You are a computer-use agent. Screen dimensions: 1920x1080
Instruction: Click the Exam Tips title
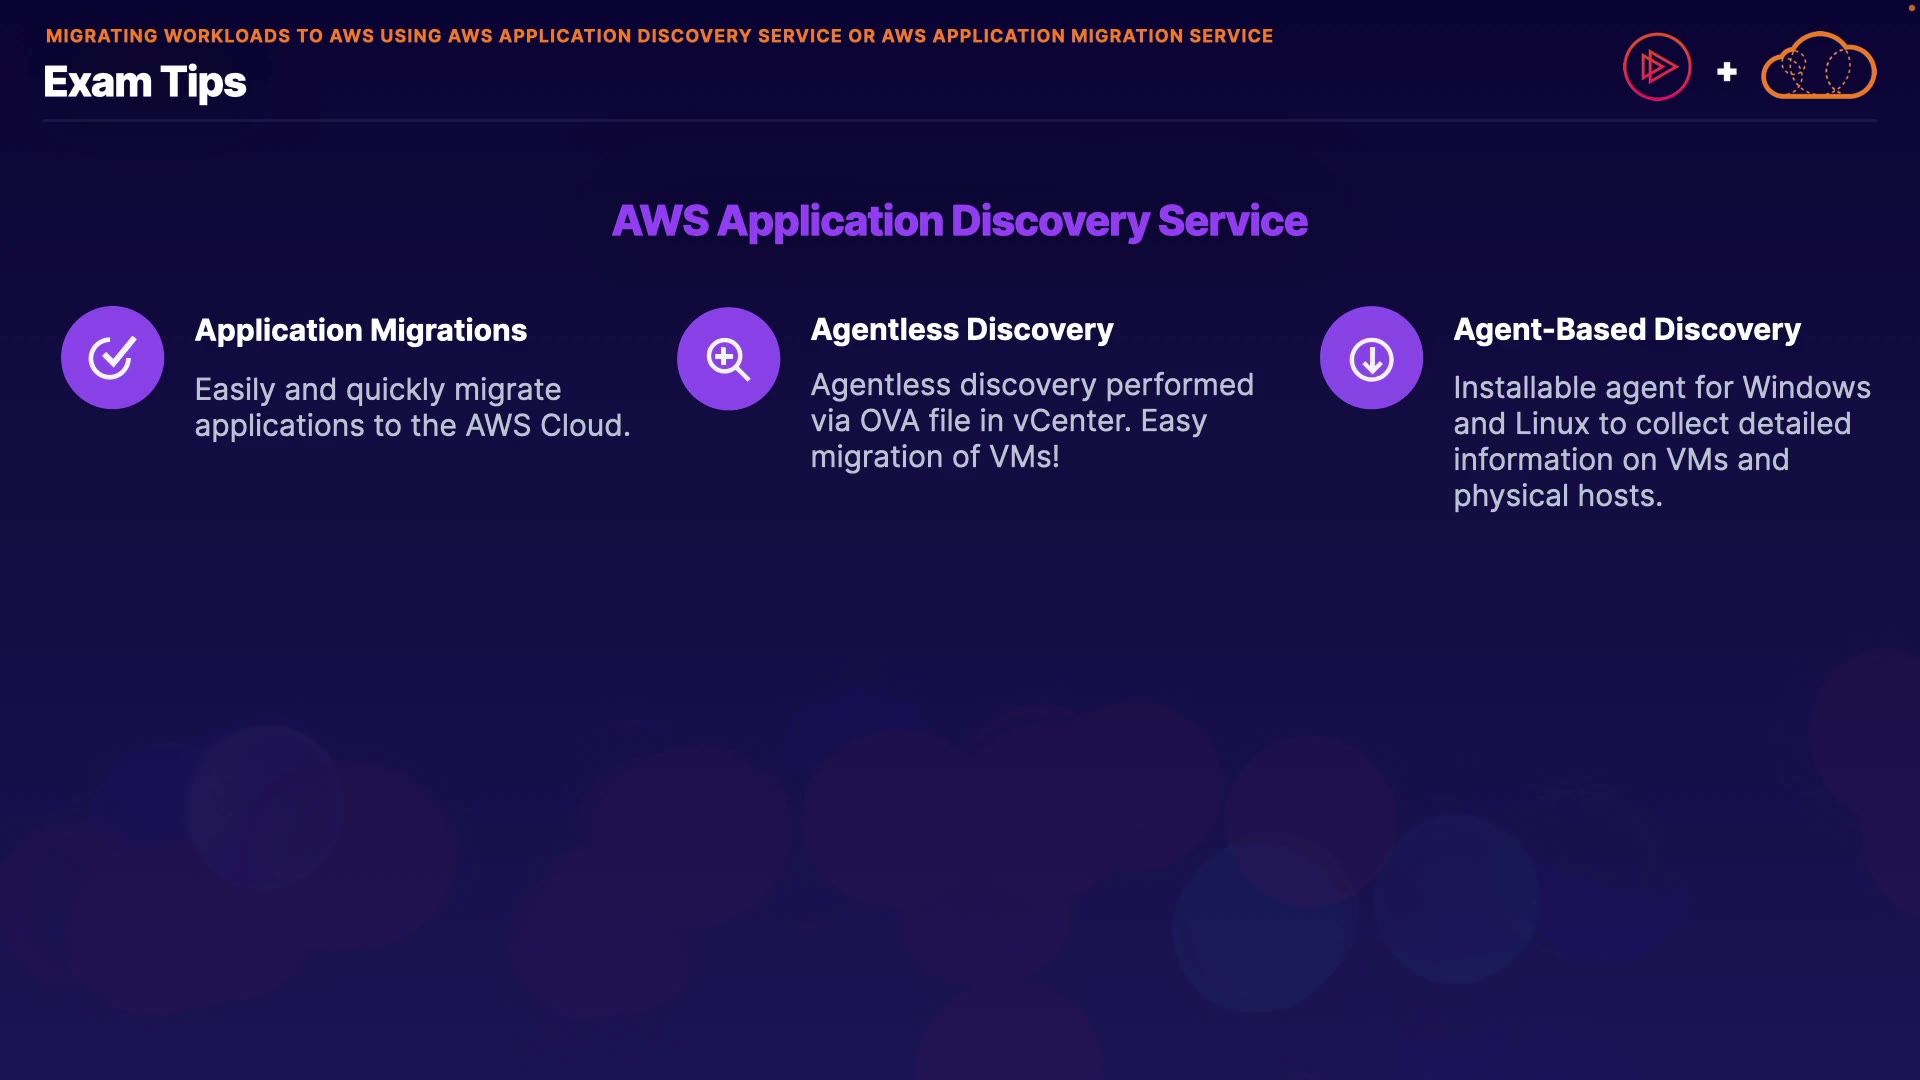(145, 82)
